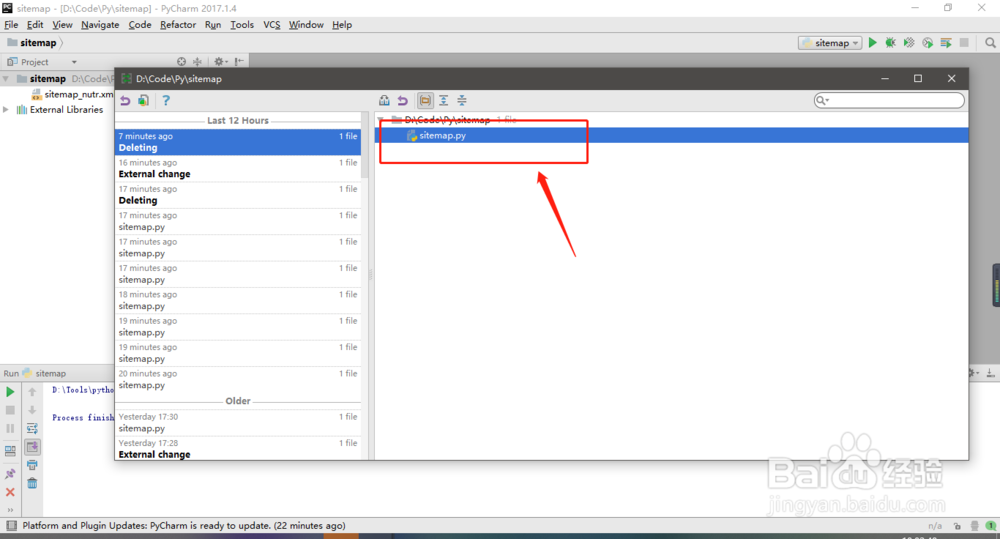This screenshot has width=1000, height=539.
Task: Select the Yesterday 17:30 sitemap.py revision
Action: point(238,422)
